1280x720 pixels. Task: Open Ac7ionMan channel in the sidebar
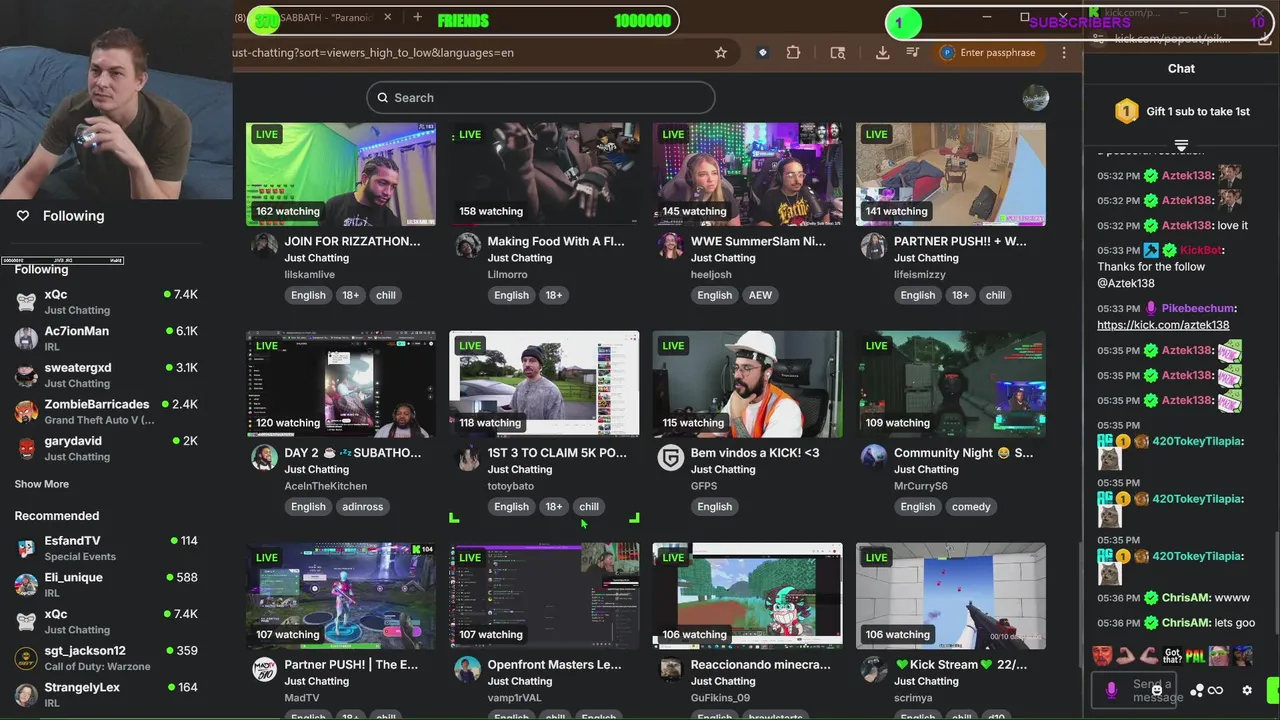tap(106, 338)
